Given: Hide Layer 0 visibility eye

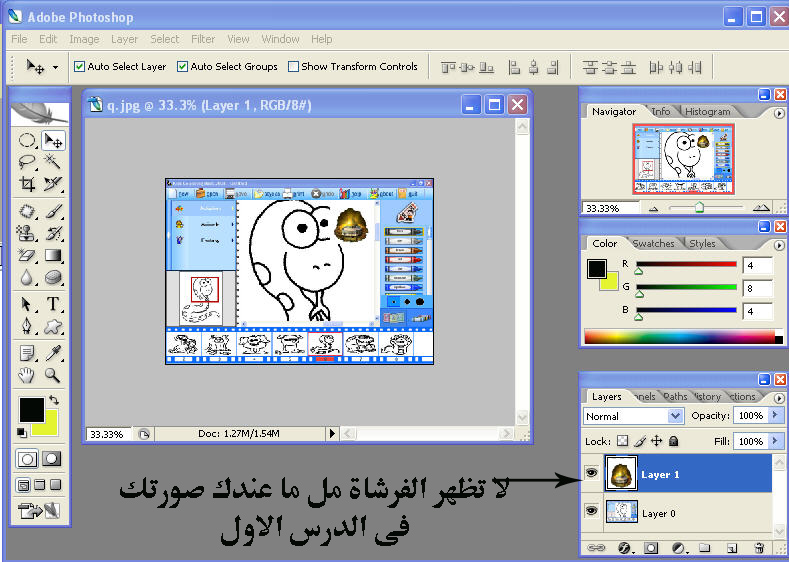Looking at the screenshot, I should pyautogui.click(x=591, y=511).
